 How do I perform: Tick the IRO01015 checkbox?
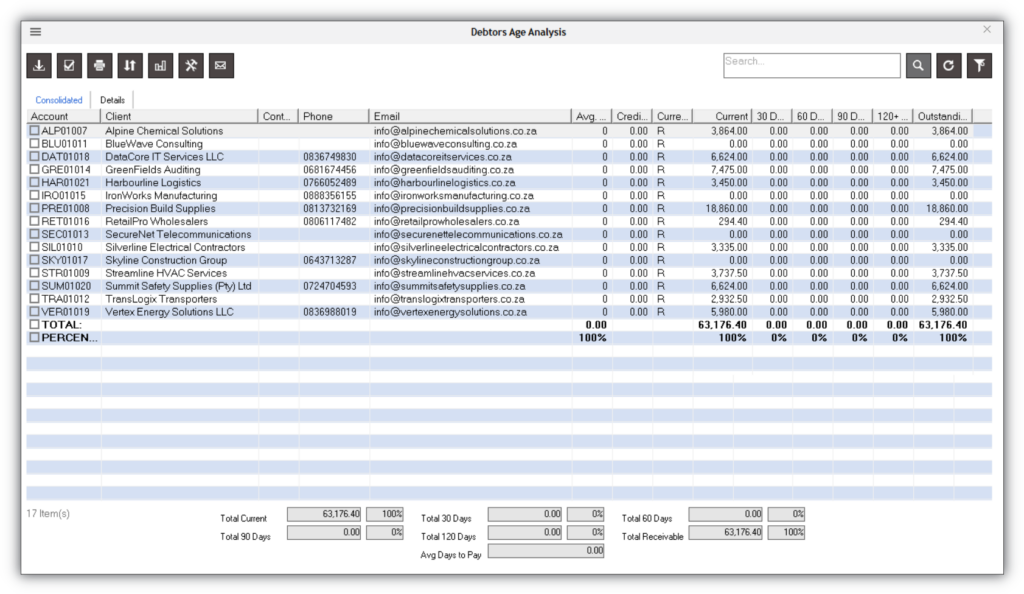coord(34,195)
